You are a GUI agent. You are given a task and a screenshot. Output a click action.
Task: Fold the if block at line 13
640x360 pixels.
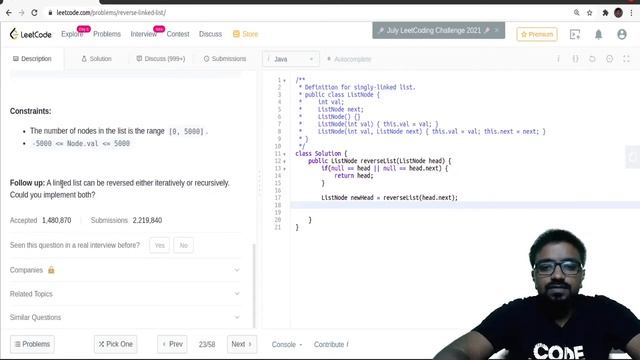pos(284,169)
